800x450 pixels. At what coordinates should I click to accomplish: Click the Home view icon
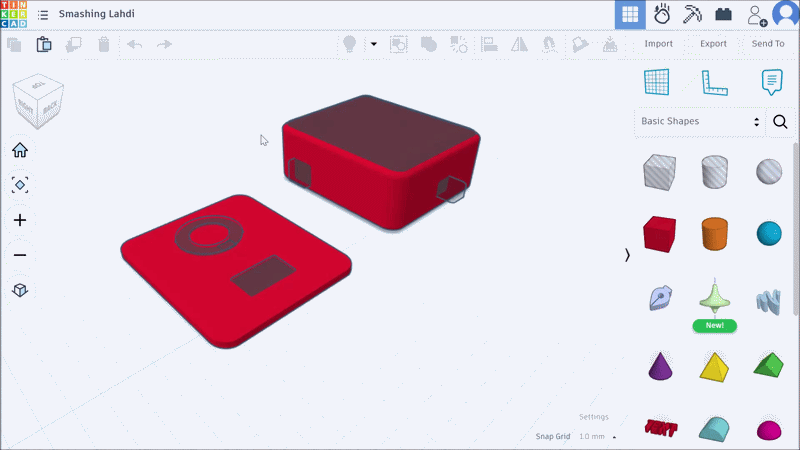point(20,150)
